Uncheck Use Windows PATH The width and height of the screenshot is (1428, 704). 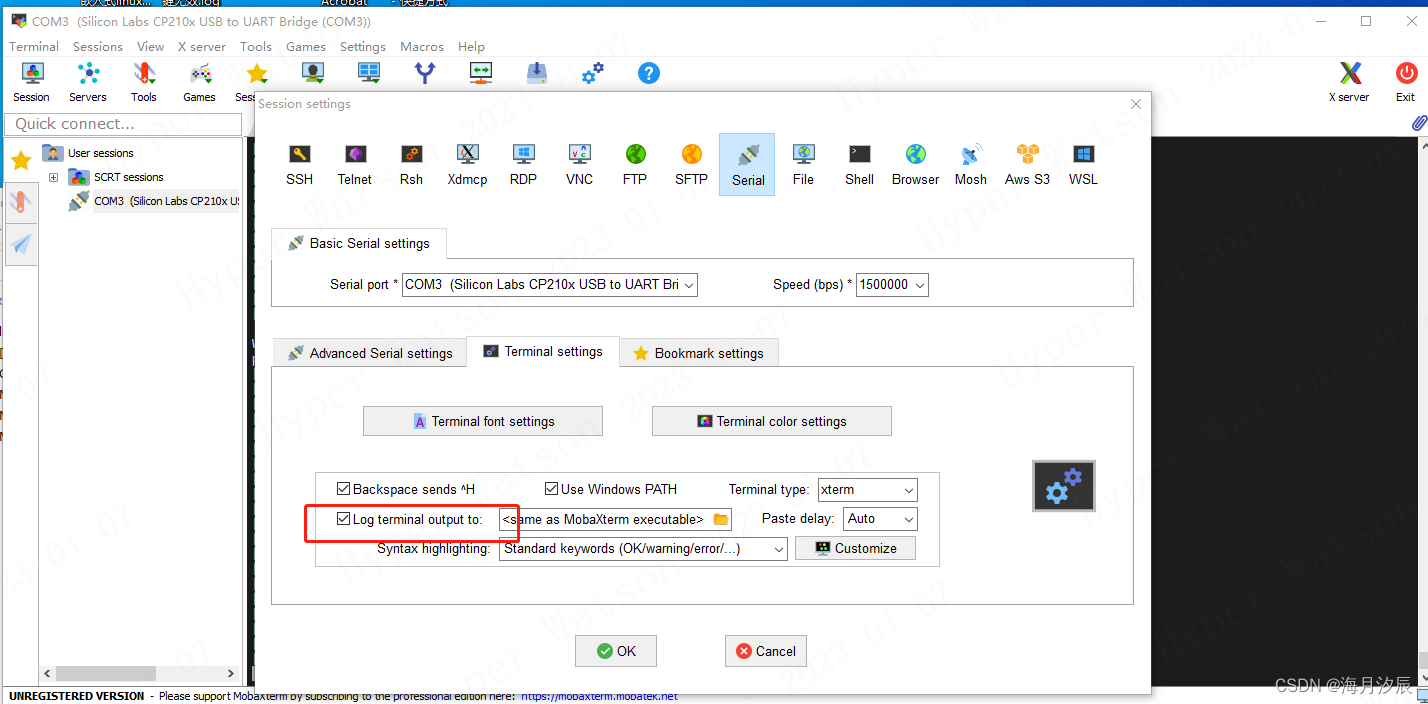tap(551, 488)
